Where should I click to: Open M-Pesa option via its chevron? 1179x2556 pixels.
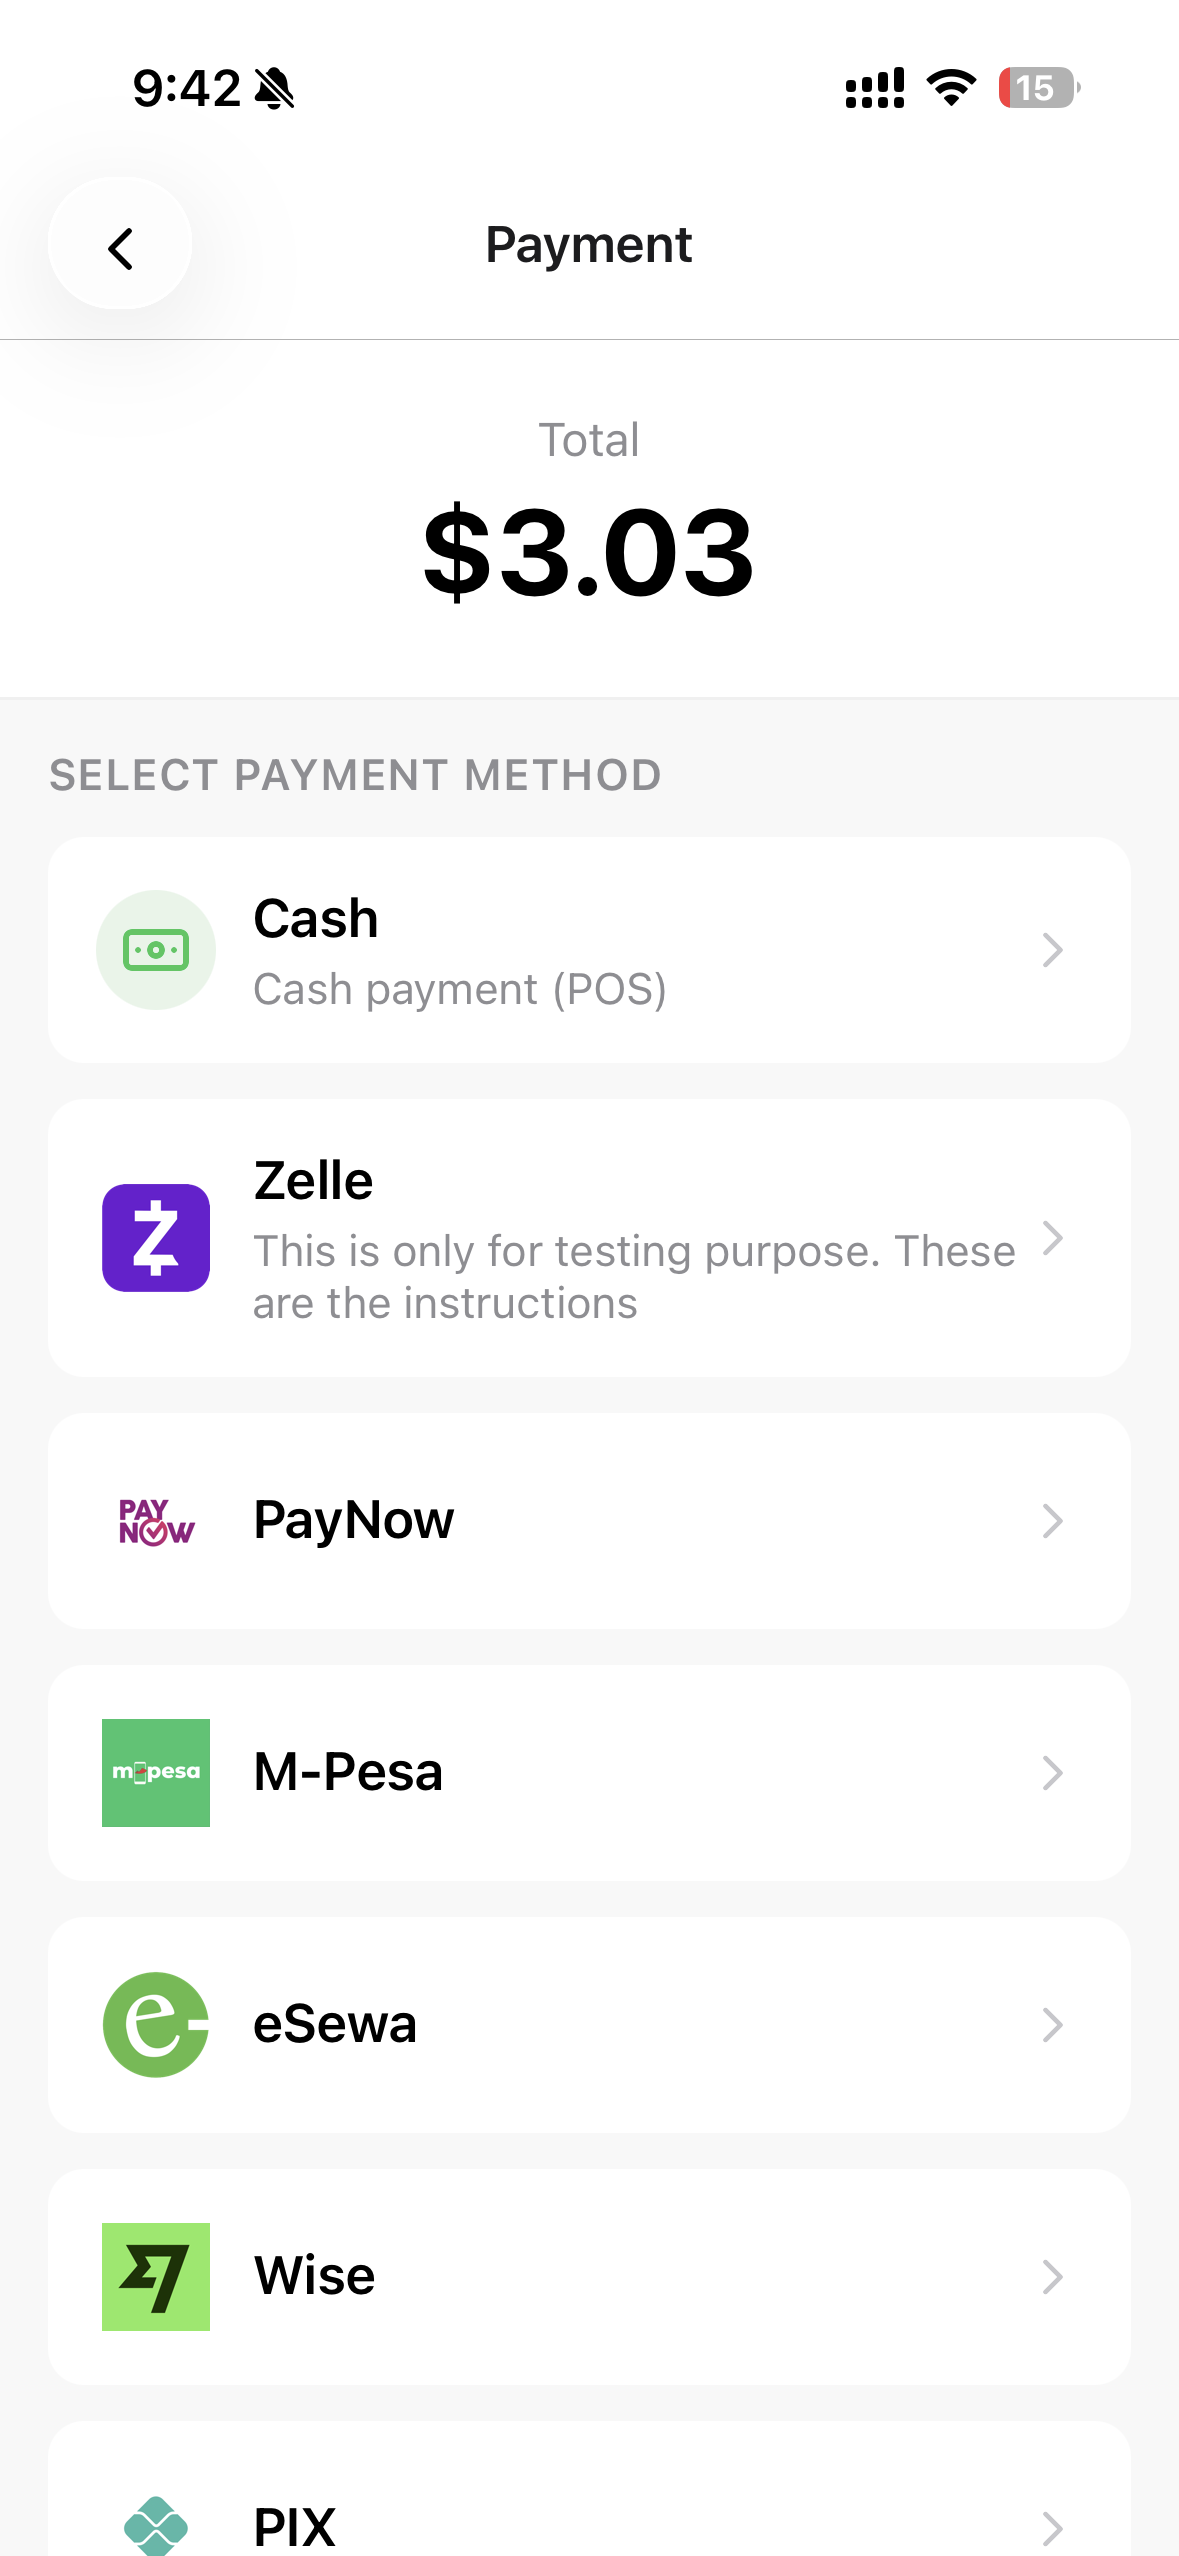pos(1052,1772)
